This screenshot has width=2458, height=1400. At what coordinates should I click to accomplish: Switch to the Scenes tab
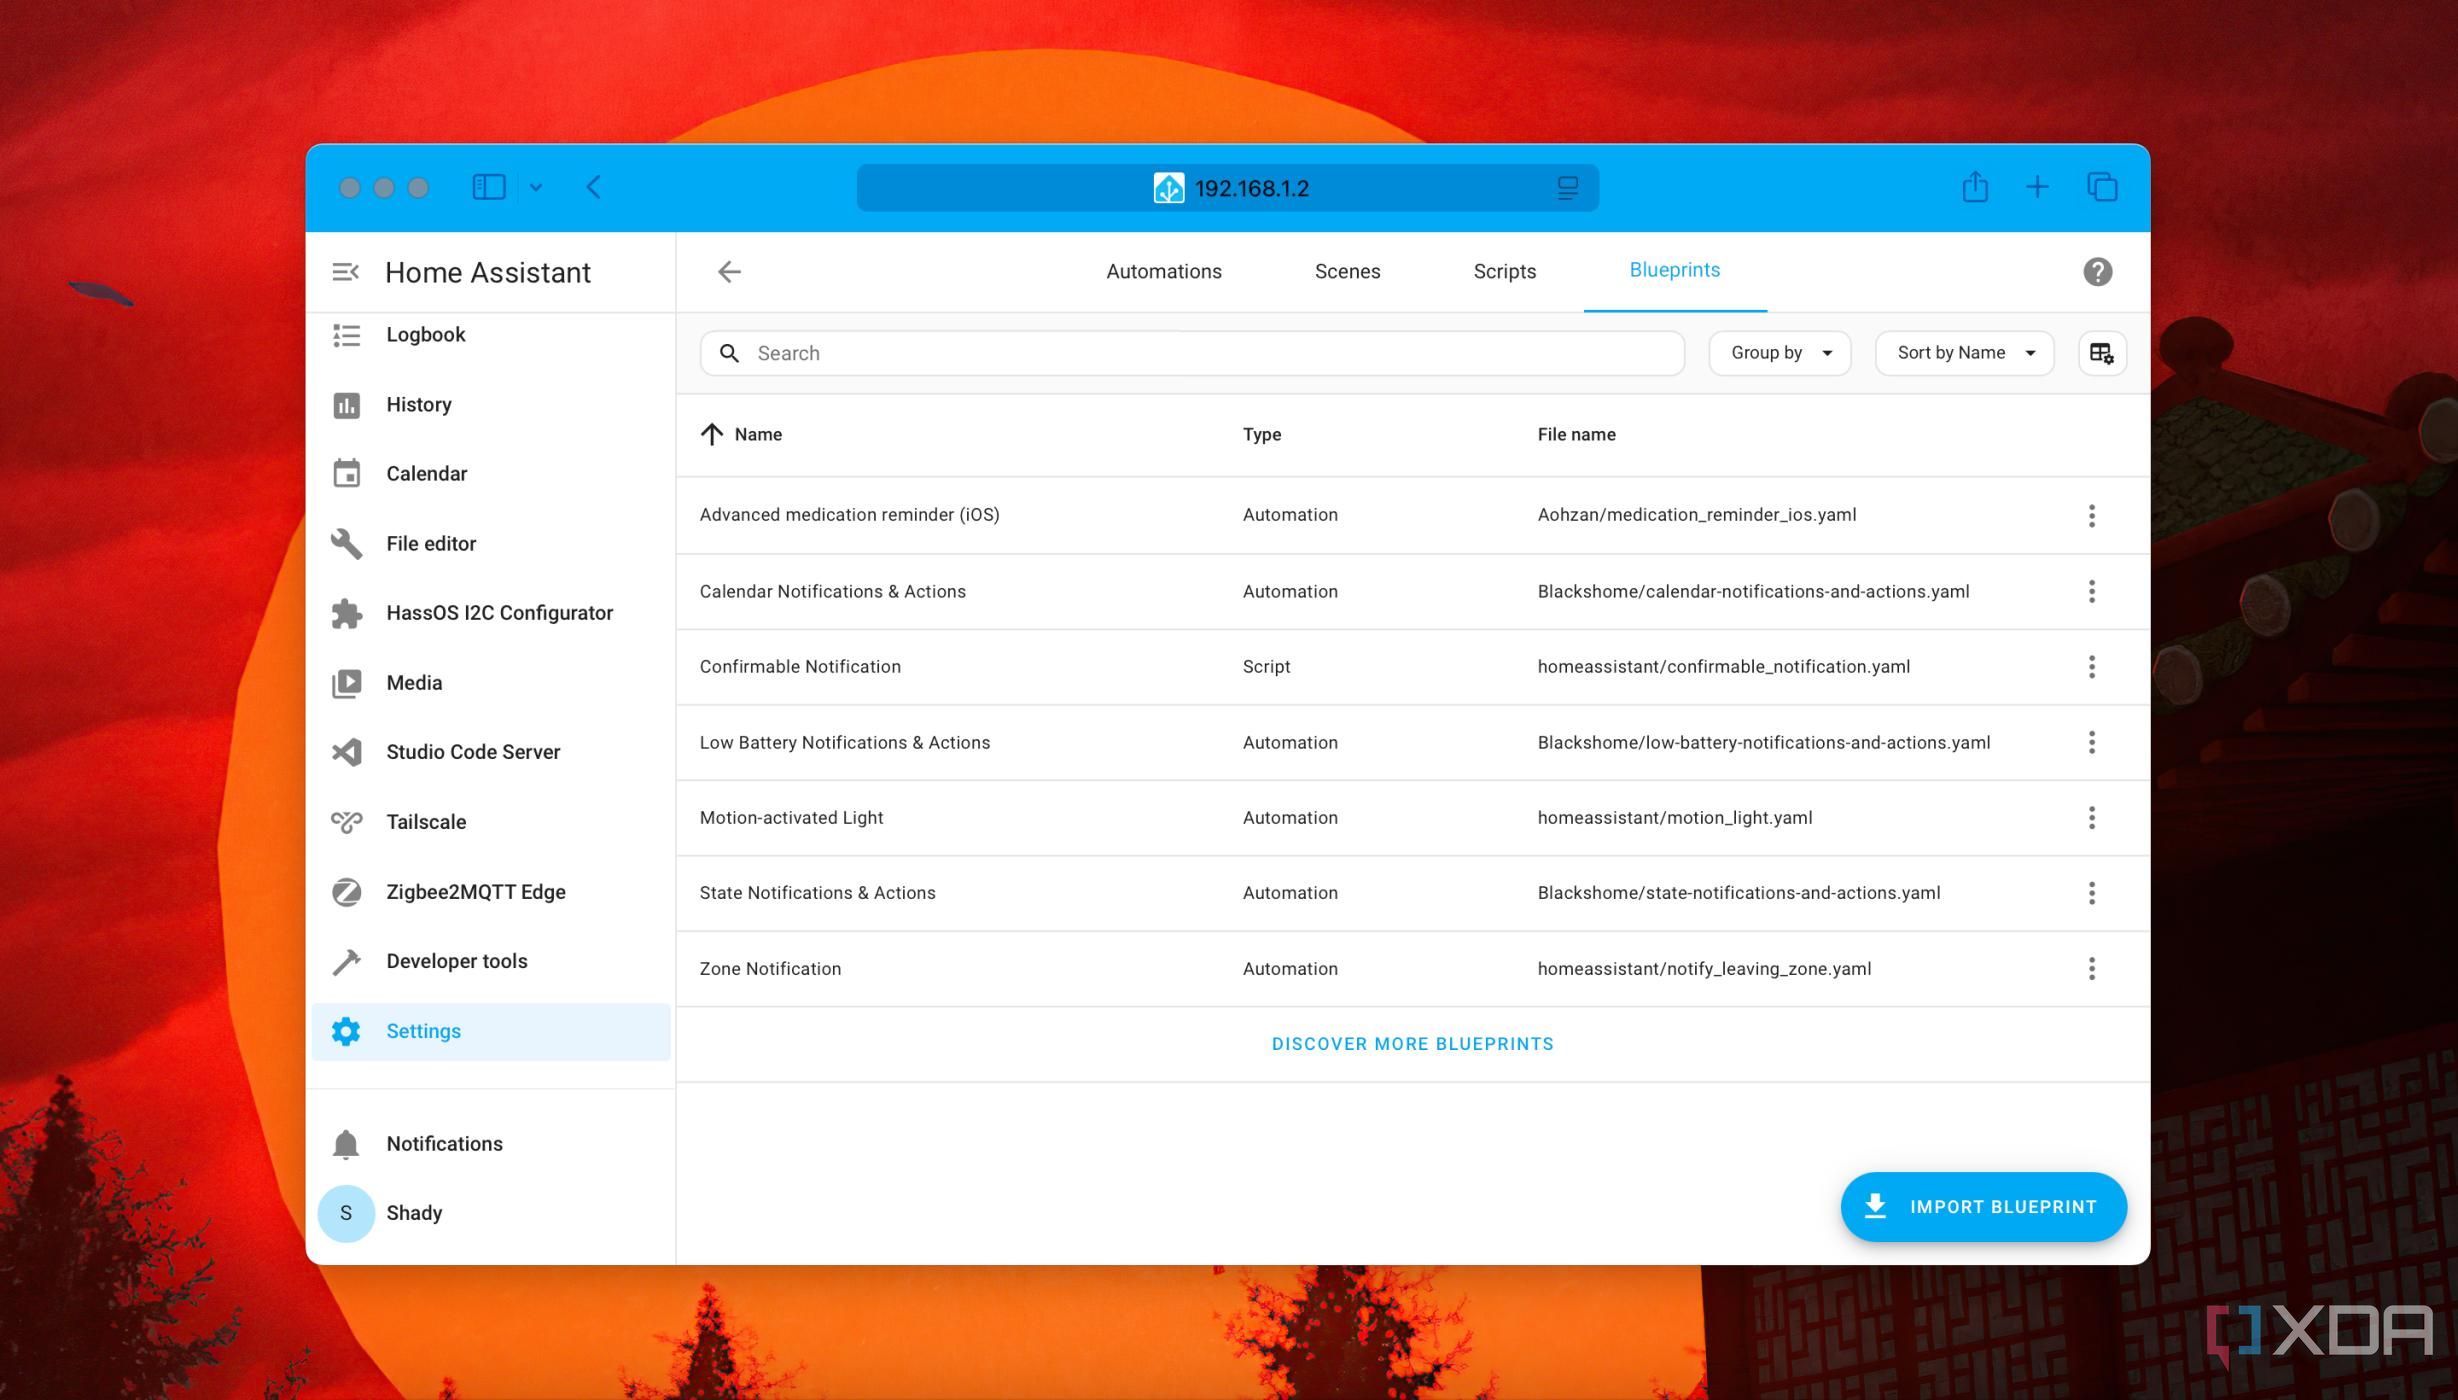tap(1347, 272)
